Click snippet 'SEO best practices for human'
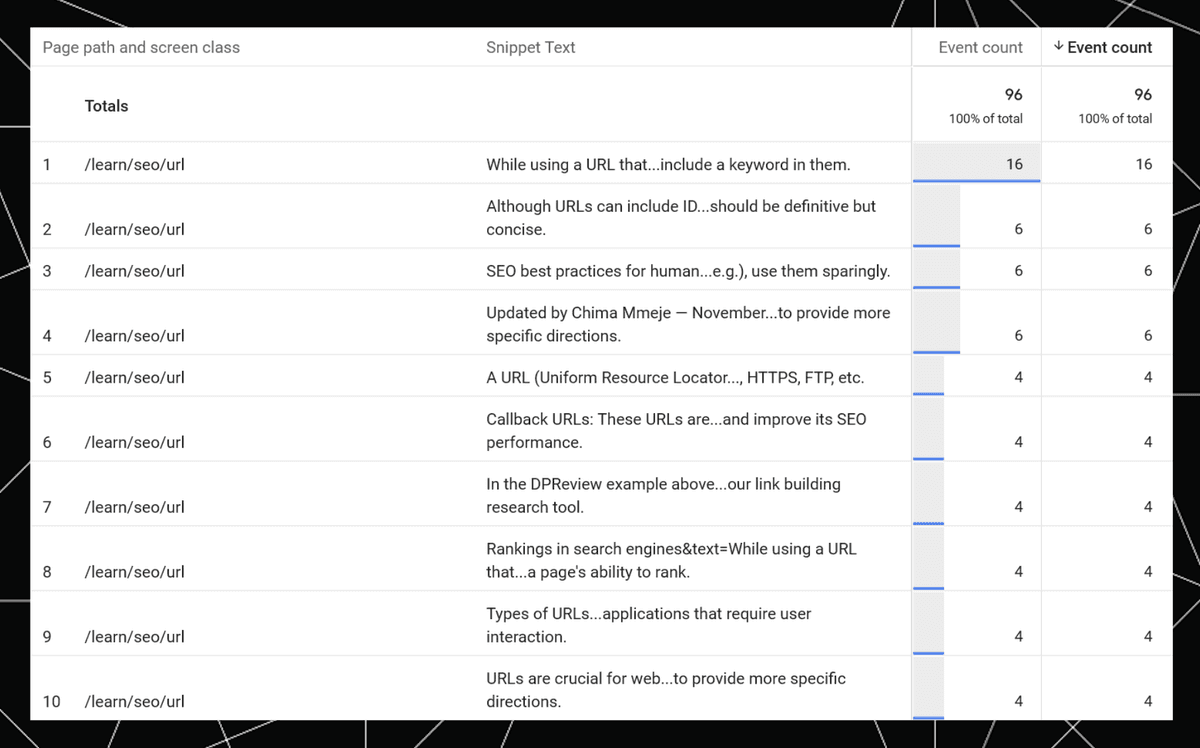1200x748 pixels. [x=688, y=271]
